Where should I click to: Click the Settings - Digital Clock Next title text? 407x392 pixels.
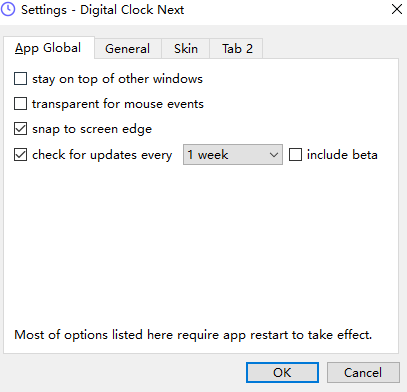[x=102, y=10]
